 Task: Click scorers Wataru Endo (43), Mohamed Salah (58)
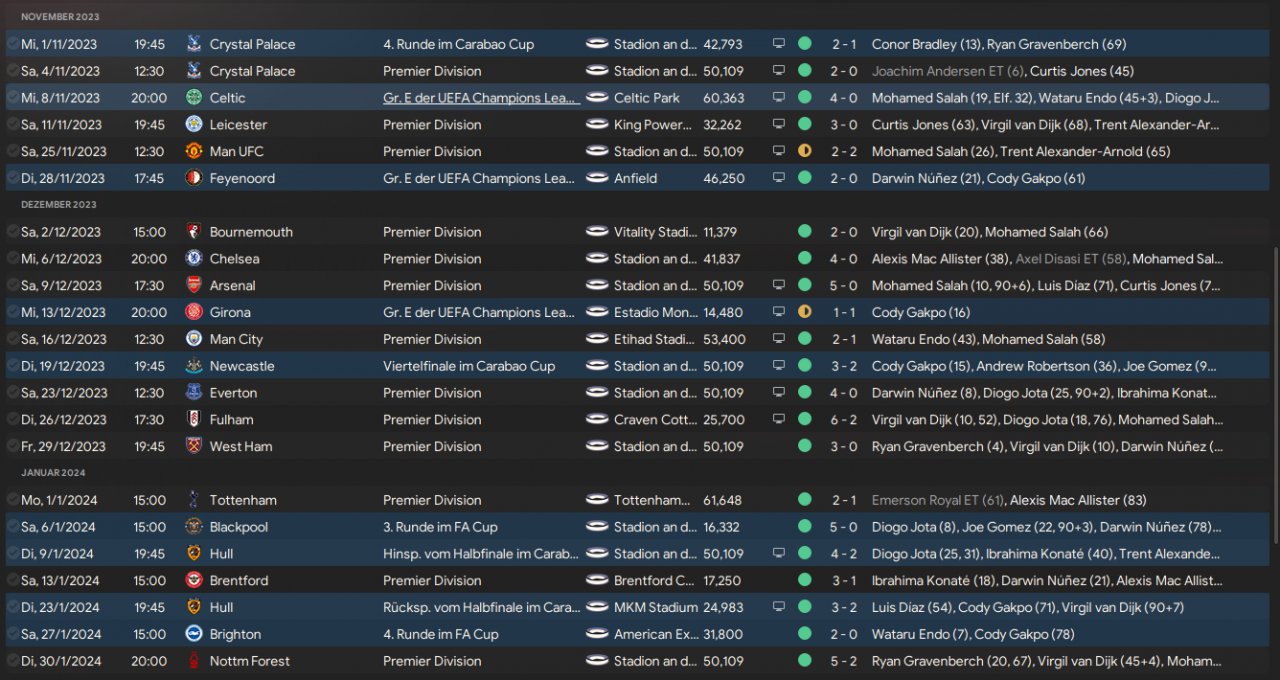click(989, 340)
